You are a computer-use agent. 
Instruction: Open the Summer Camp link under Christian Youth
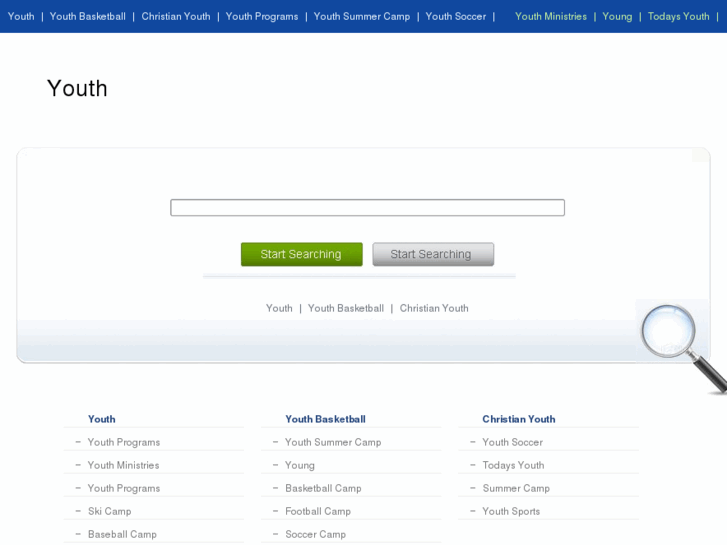[516, 488]
